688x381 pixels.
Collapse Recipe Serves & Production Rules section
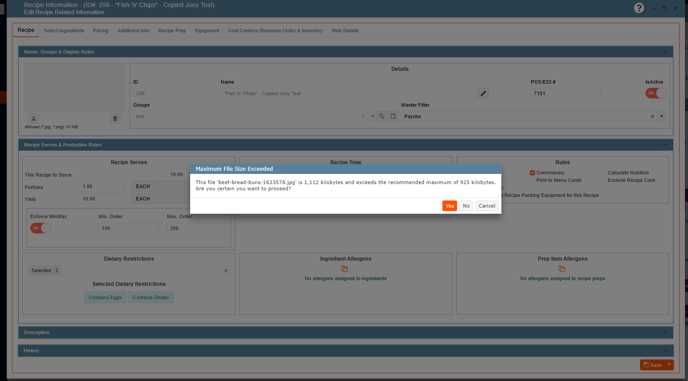pos(665,145)
